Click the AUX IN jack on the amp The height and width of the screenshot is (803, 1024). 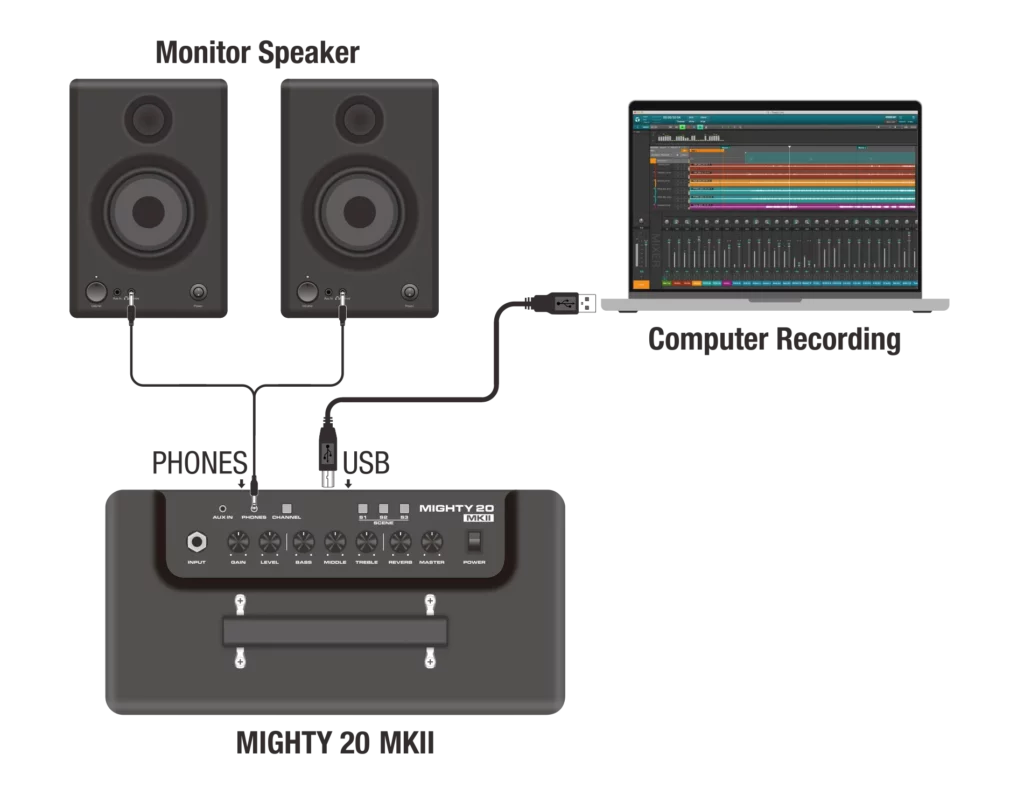(x=223, y=508)
